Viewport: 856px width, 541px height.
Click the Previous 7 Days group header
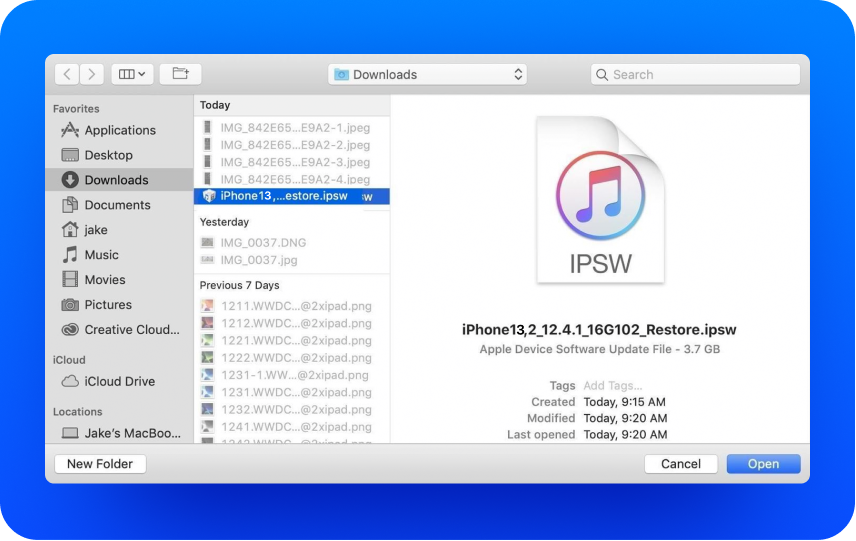pyautogui.click(x=240, y=285)
